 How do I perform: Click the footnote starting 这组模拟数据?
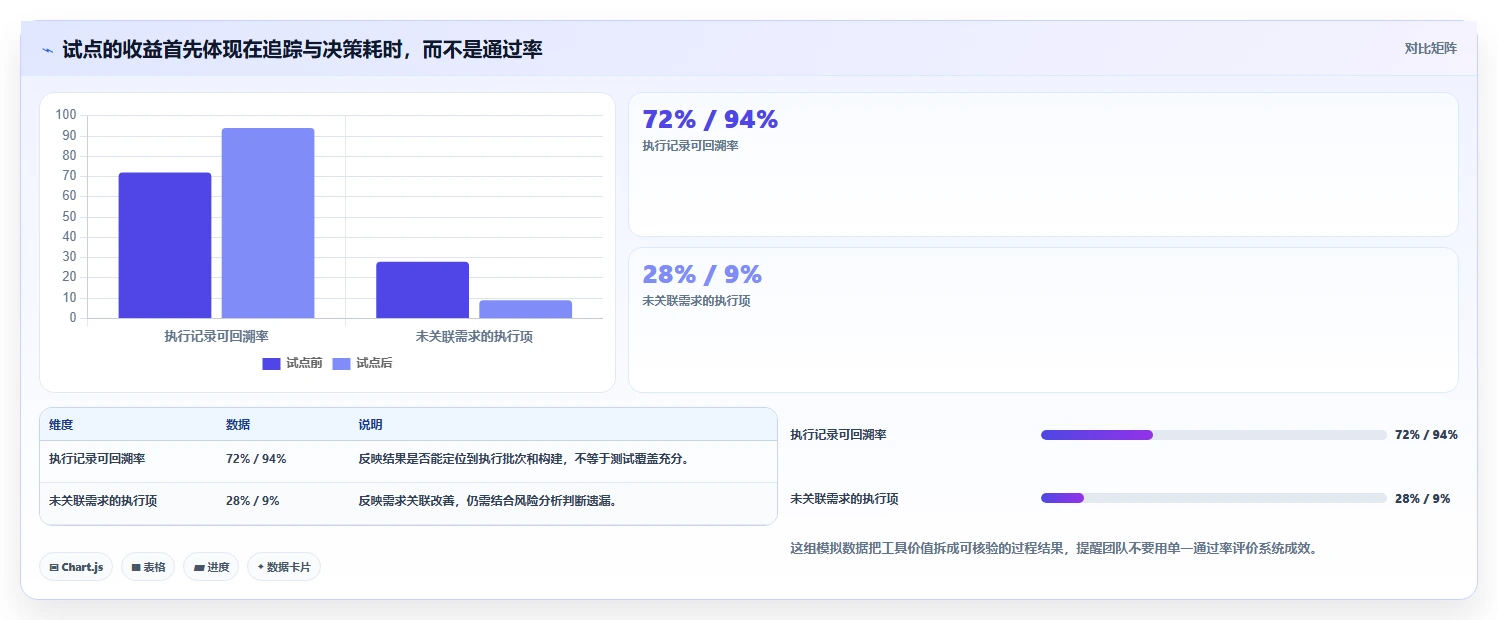[1054, 548]
